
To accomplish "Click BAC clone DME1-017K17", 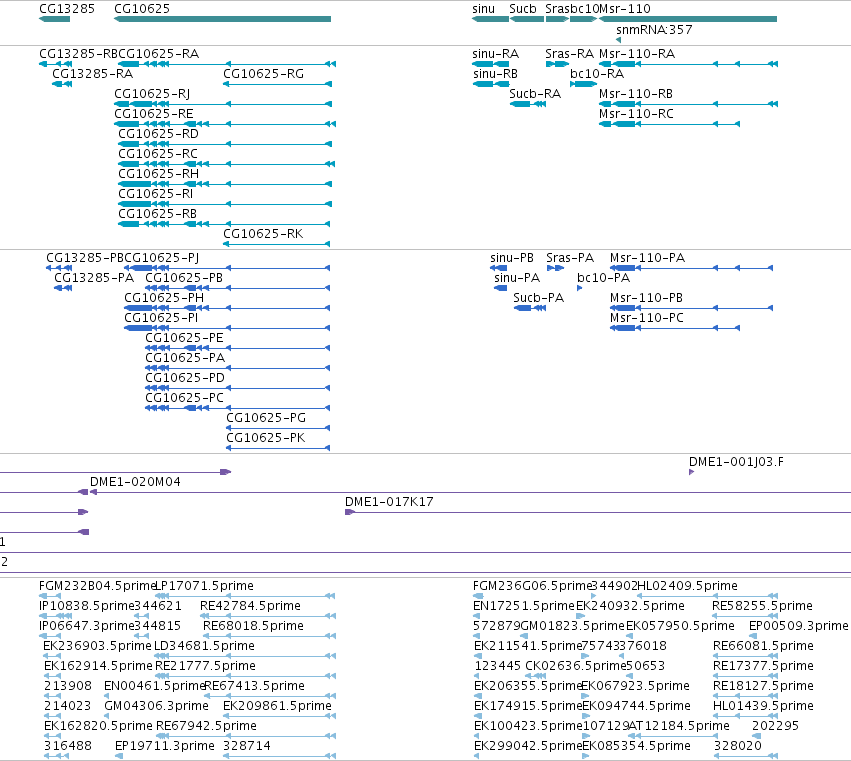I will [598, 512].
